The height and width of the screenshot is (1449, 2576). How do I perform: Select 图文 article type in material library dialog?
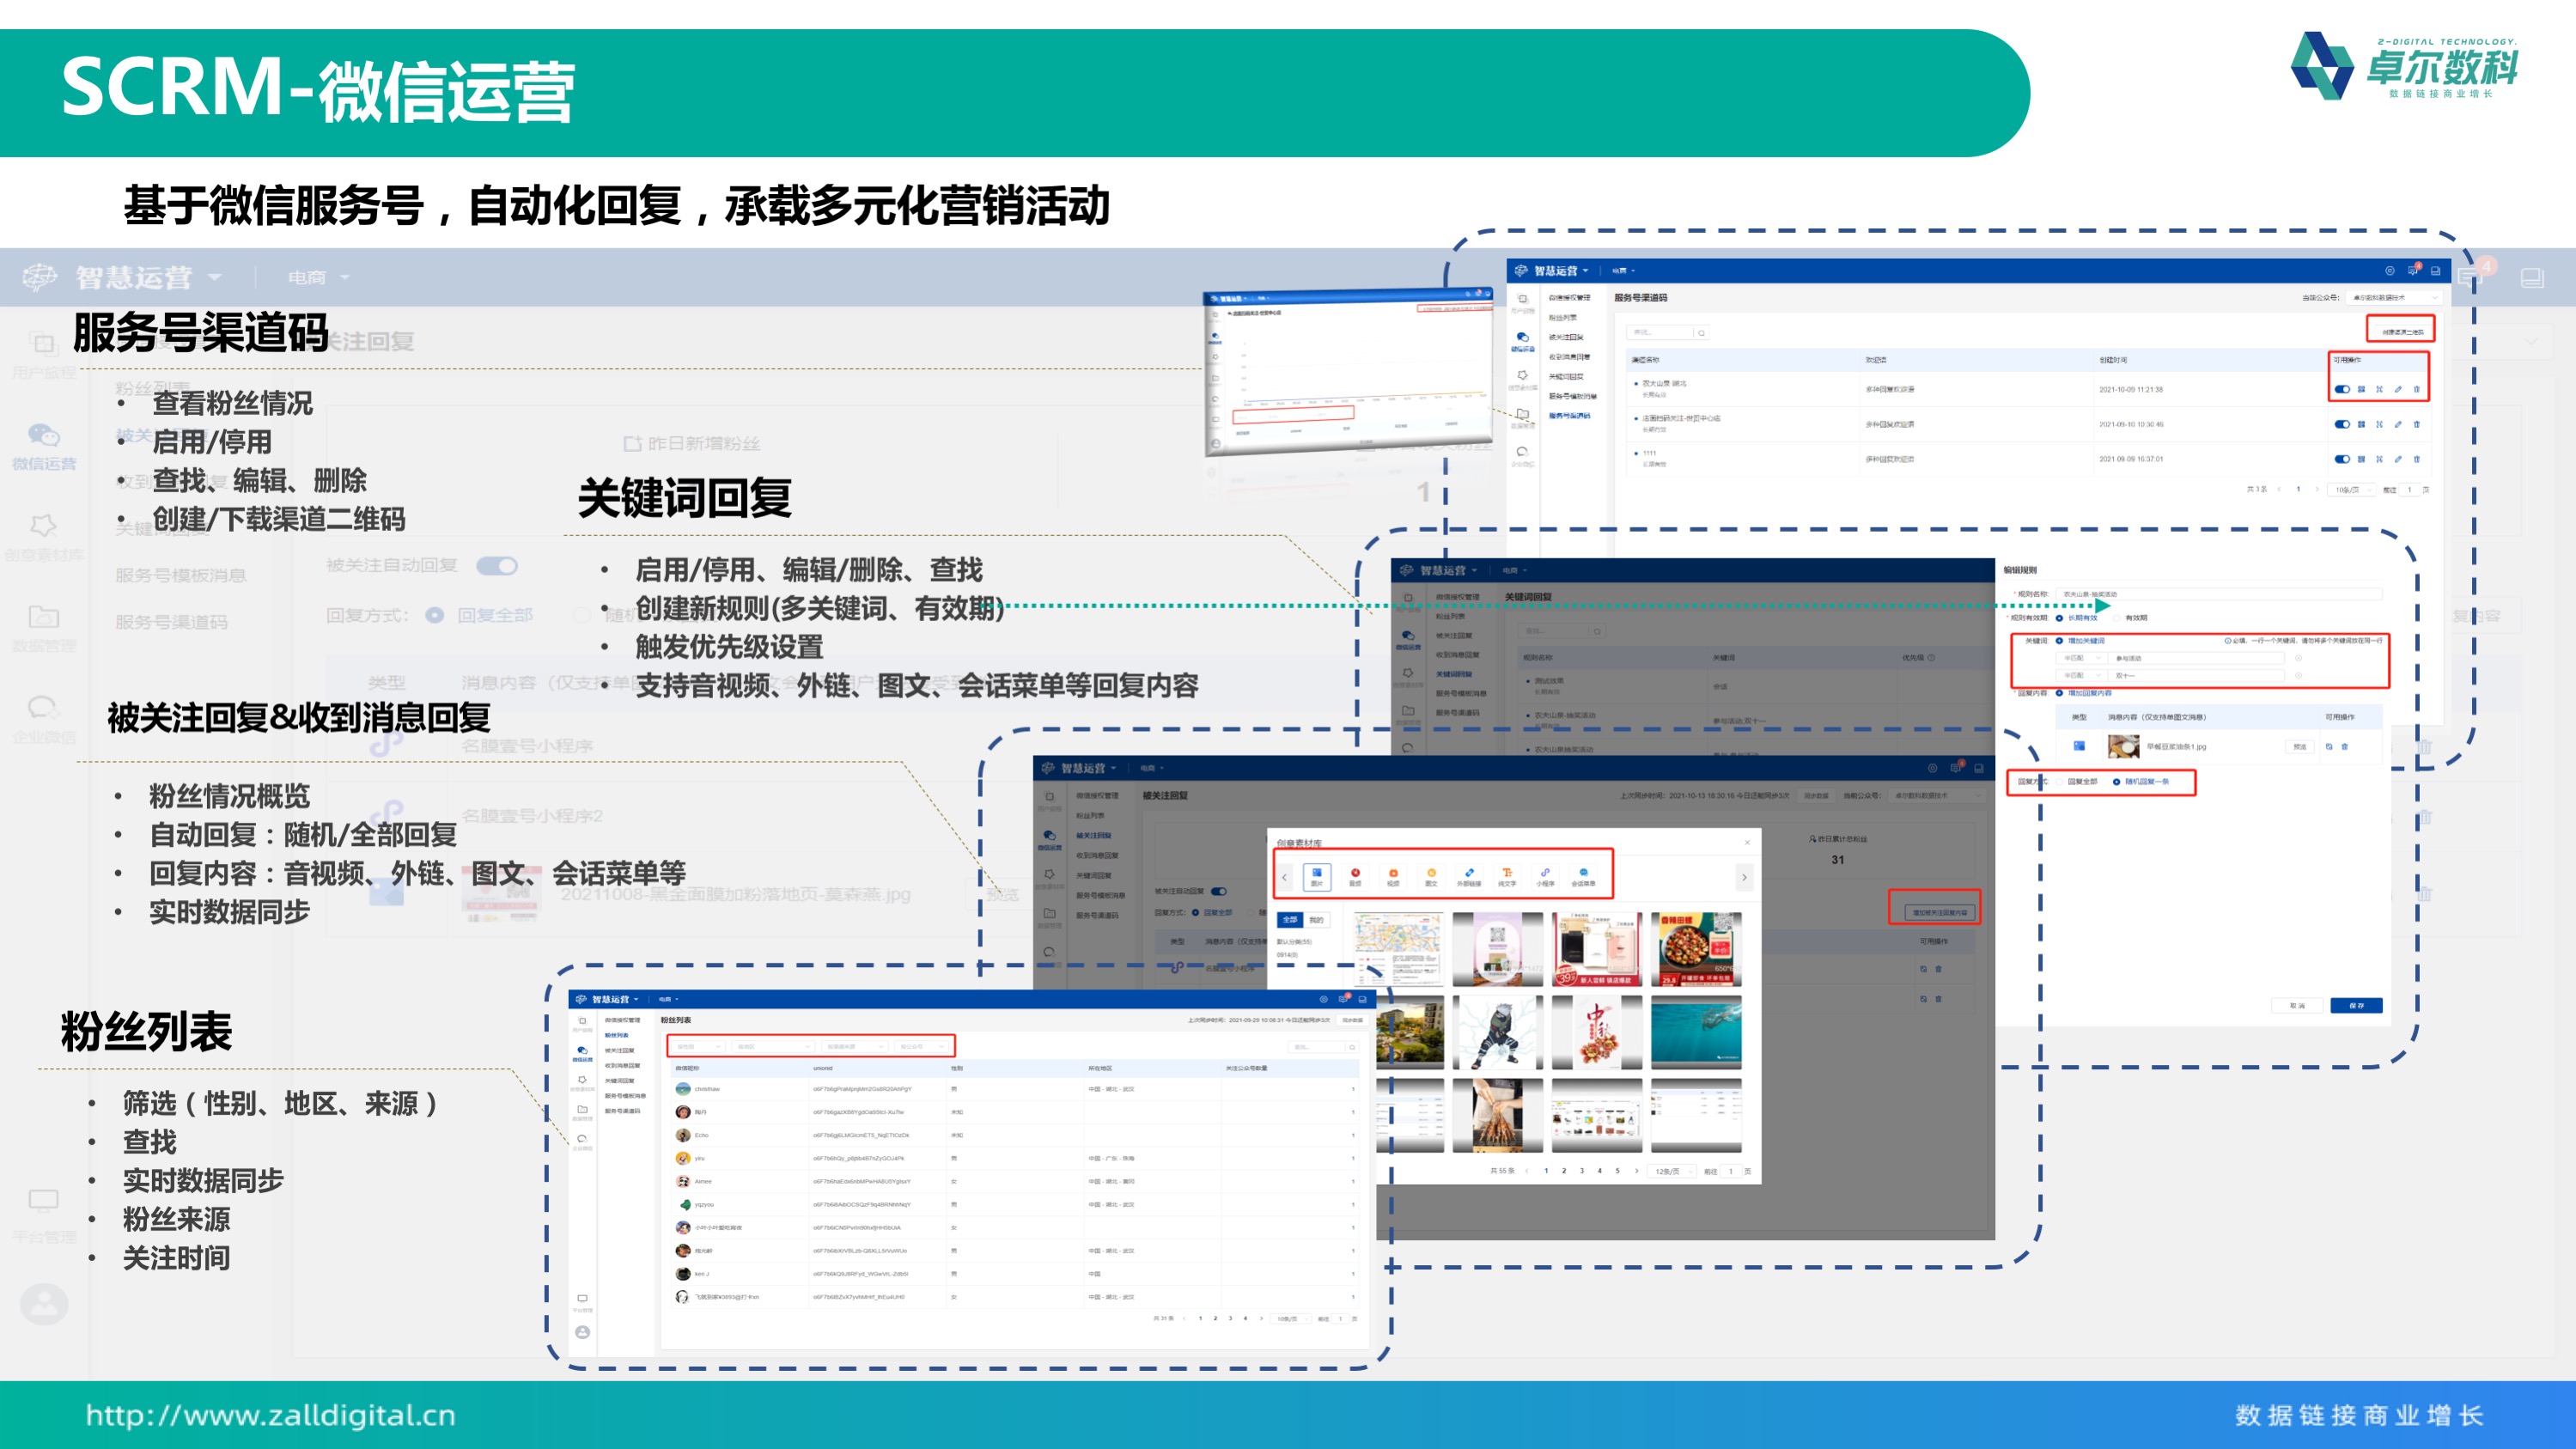click(x=1431, y=876)
